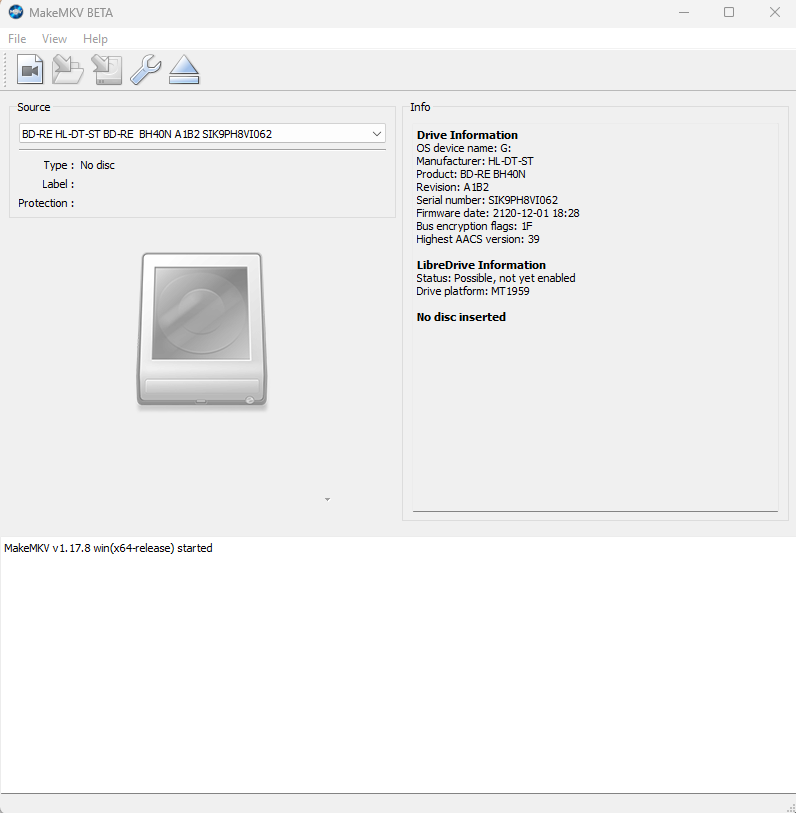Click the Firmware date 2120-12-01 line
The height and width of the screenshot is (813, 796).
pyautogui.click(x=498, y=213)
